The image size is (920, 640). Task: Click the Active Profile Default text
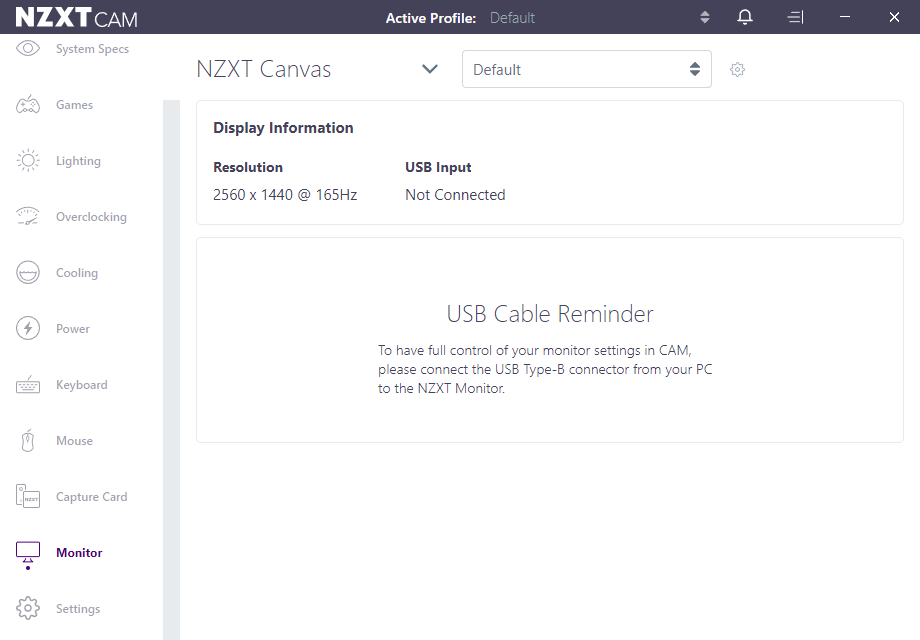(512, 18)
